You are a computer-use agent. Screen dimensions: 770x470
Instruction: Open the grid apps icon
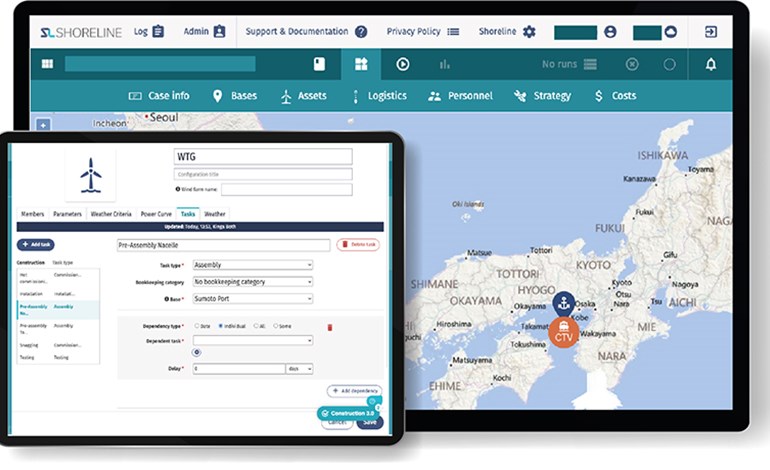[x=47, y=64]
